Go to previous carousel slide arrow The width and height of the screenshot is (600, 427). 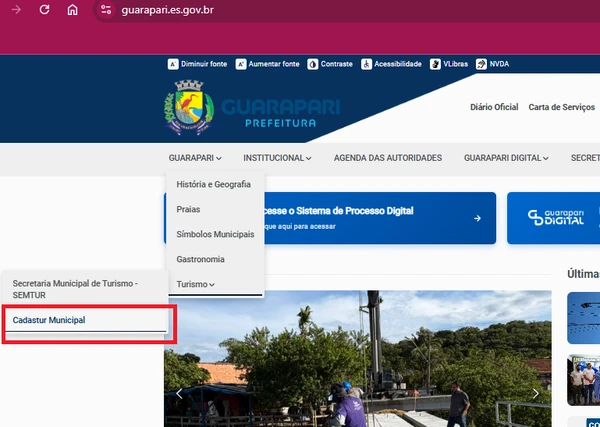pyautogui.click(x=179, y=393)
